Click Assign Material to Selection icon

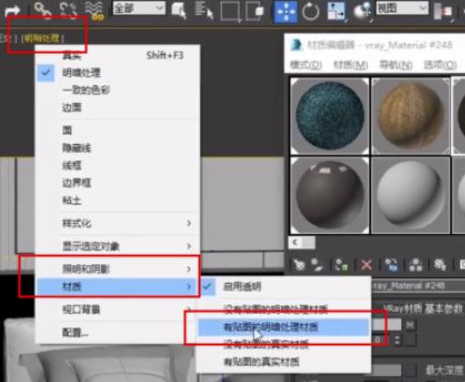coord(342,266)
